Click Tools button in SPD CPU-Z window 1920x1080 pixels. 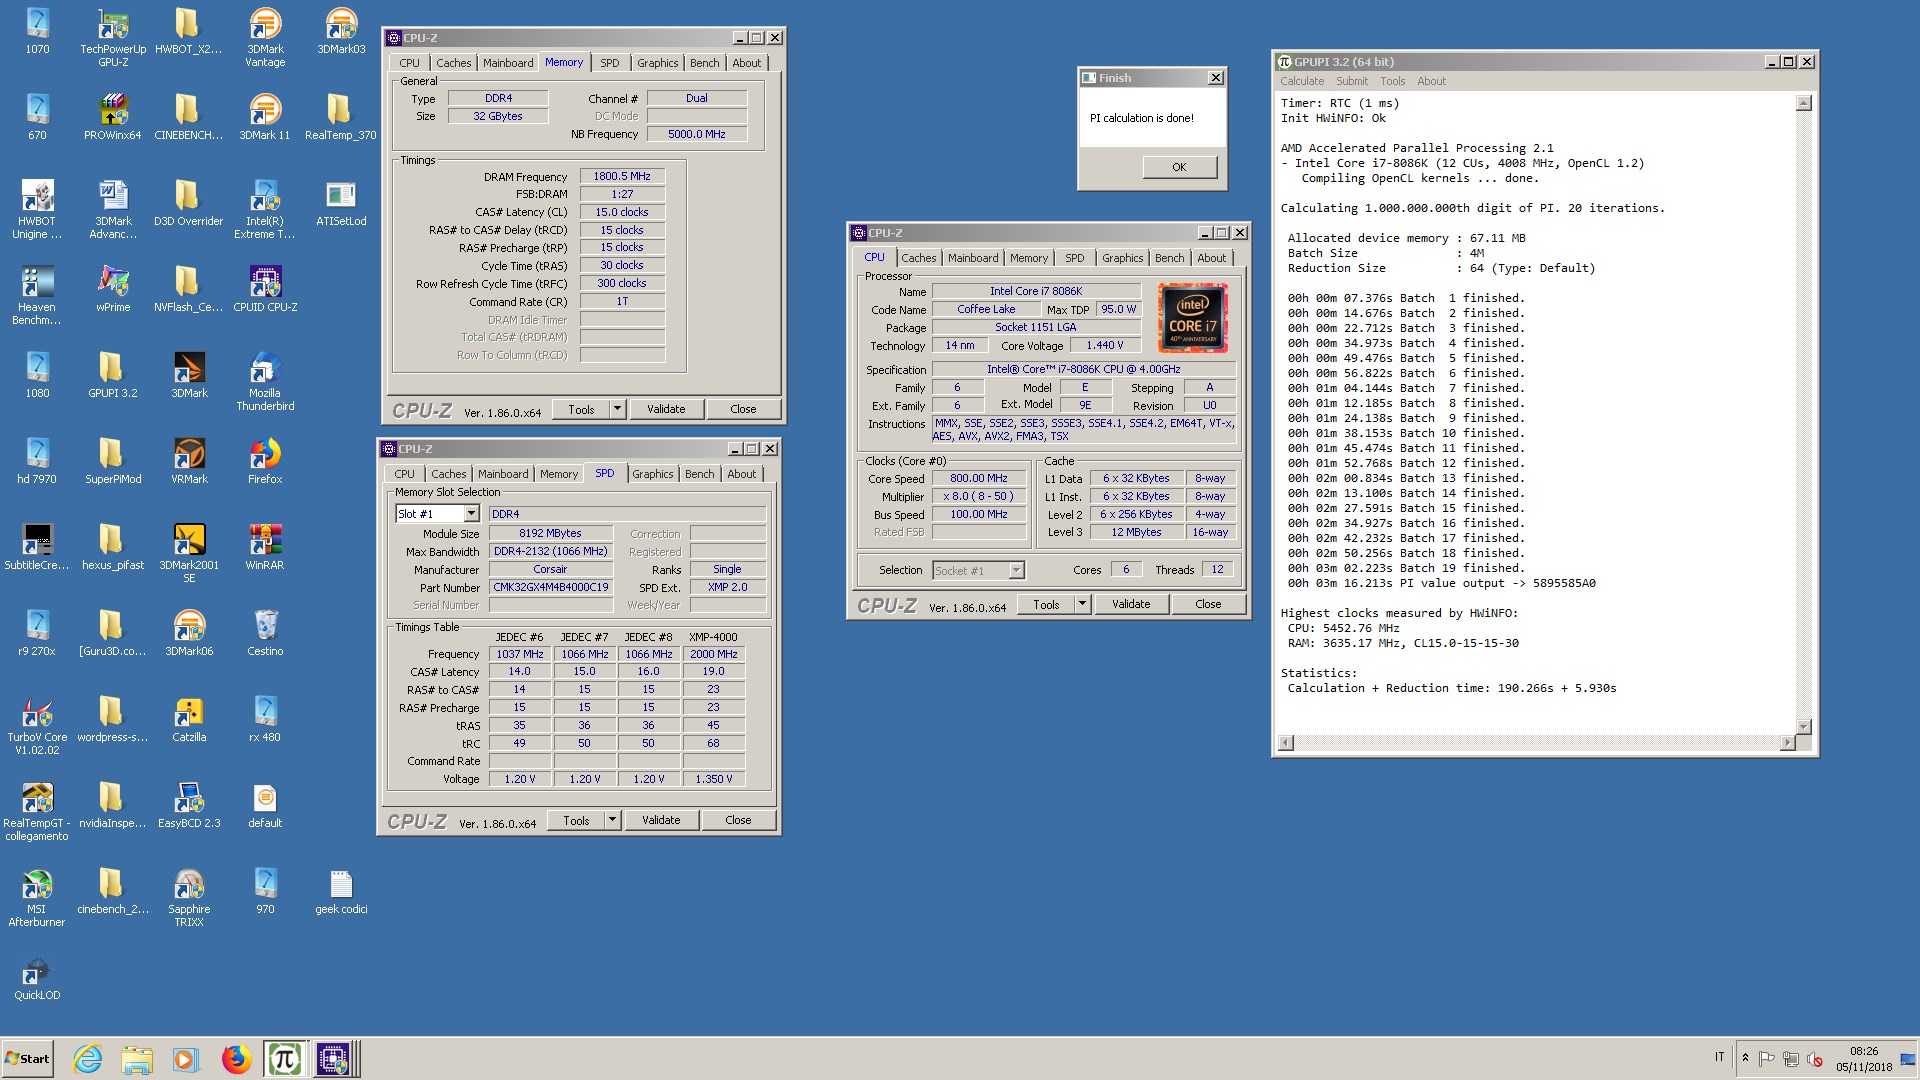(x=576, y=820)
